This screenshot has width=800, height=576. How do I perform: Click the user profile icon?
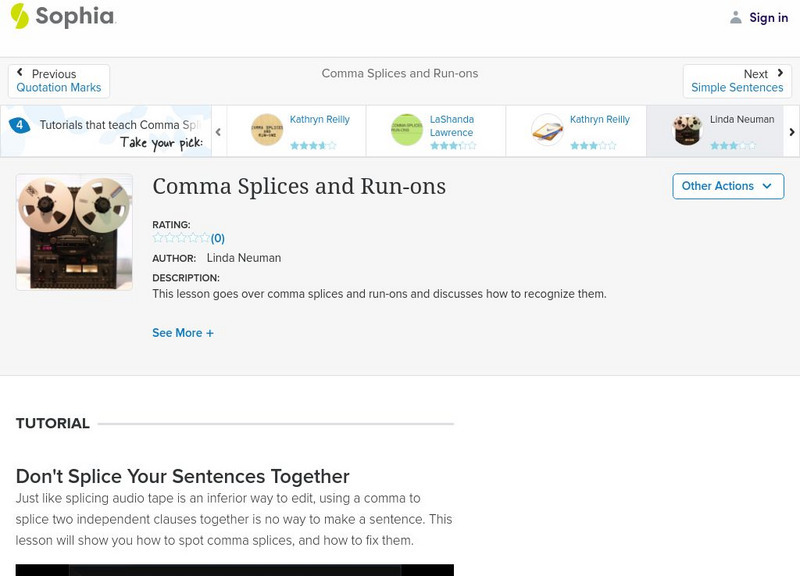point(736,17)
